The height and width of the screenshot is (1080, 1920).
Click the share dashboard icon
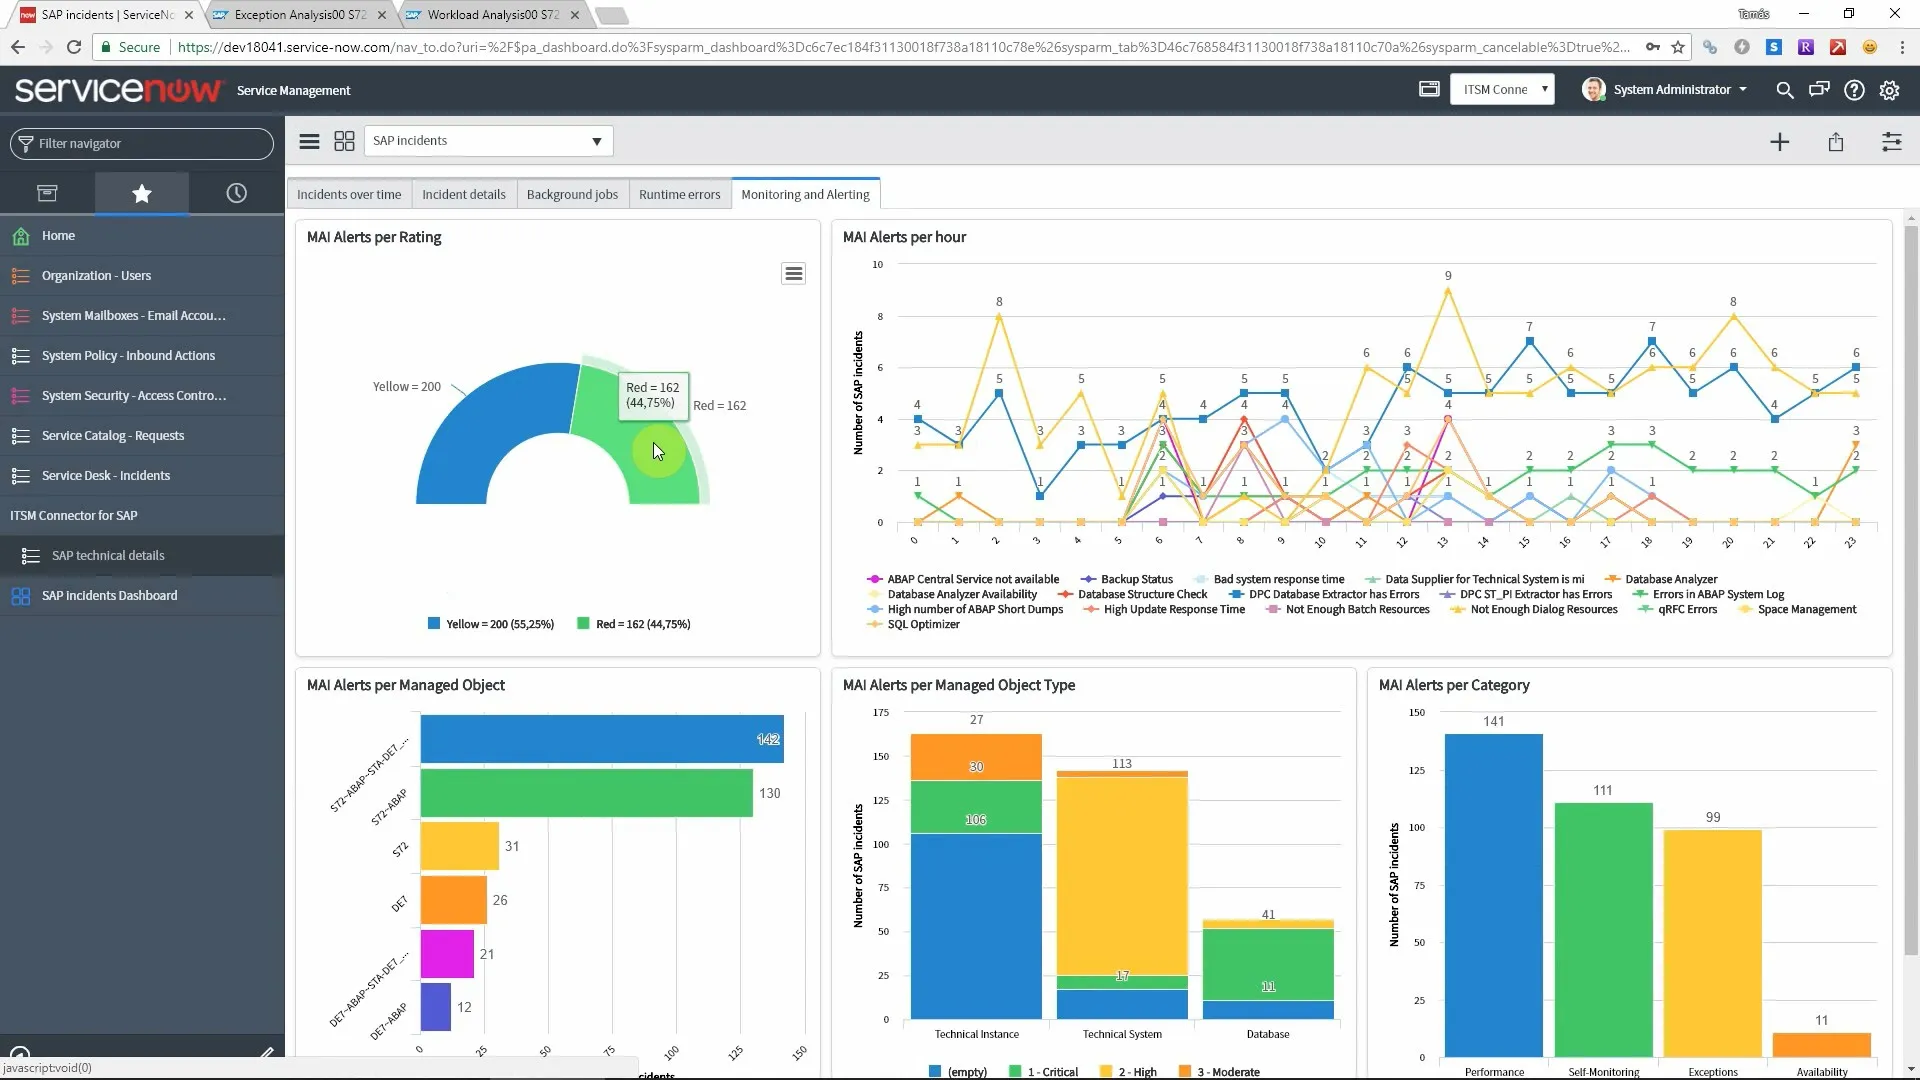coord(1836,142)
